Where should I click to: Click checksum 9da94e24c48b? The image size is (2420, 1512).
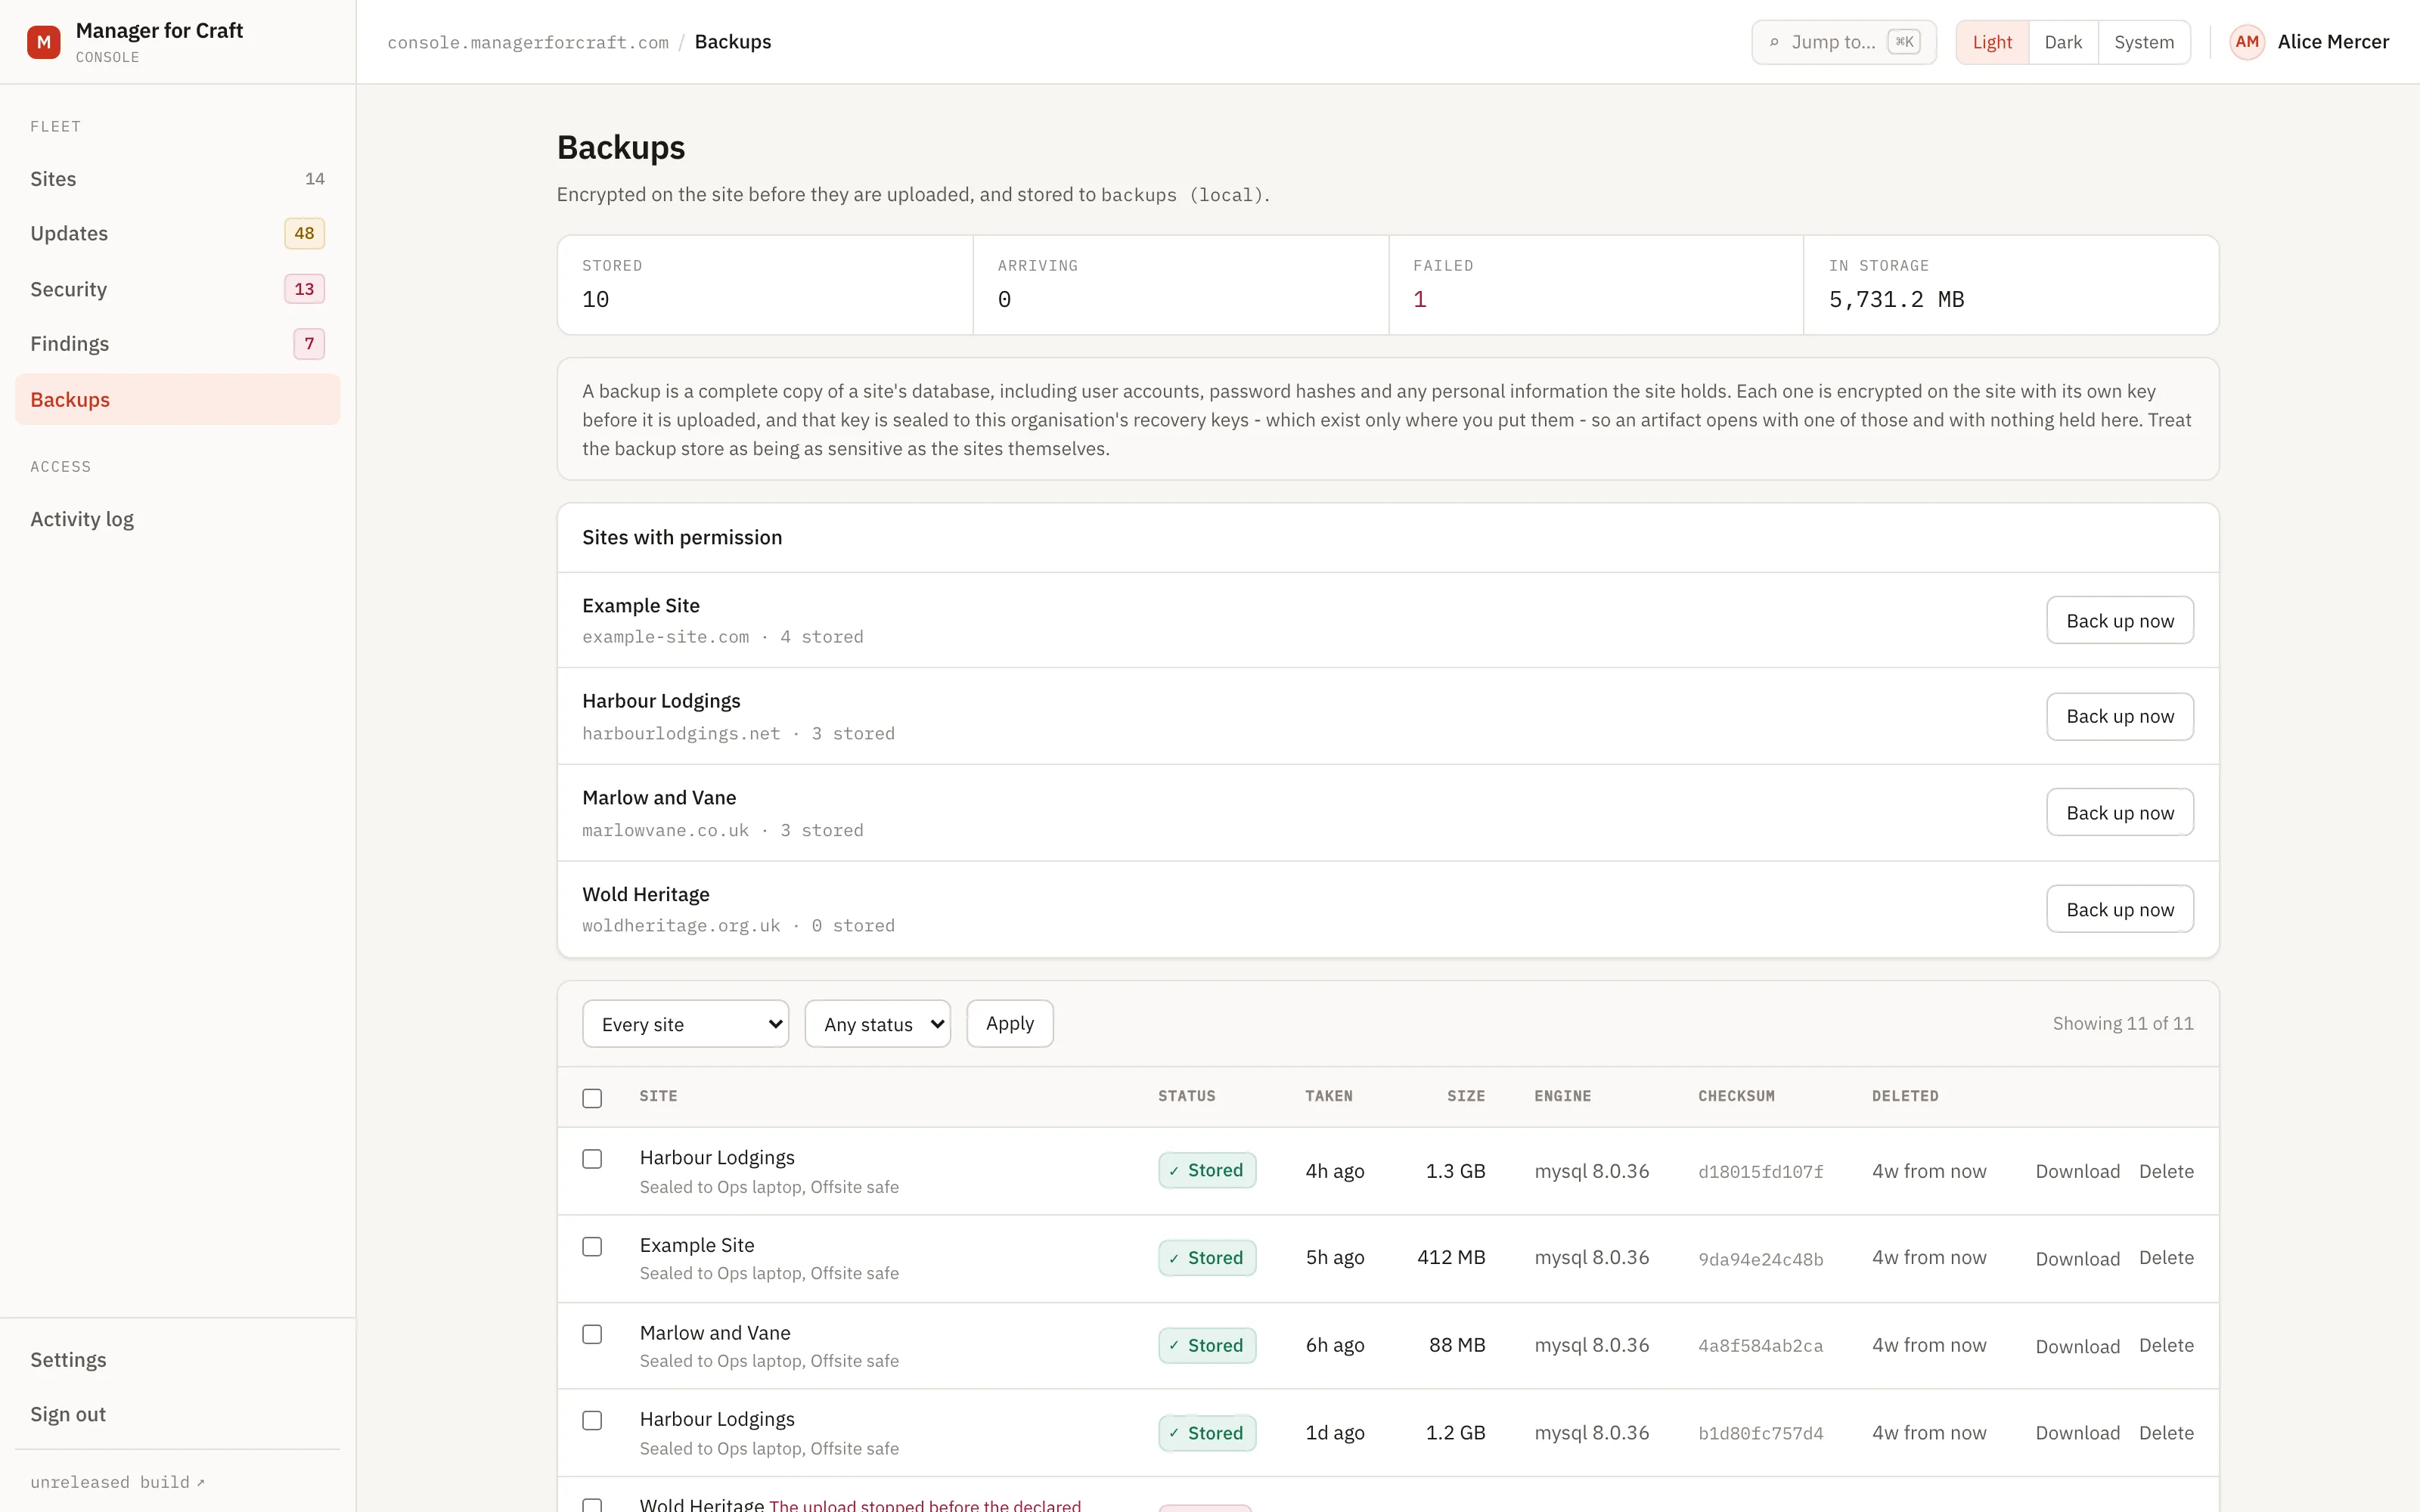[x=1760, y=1259]
